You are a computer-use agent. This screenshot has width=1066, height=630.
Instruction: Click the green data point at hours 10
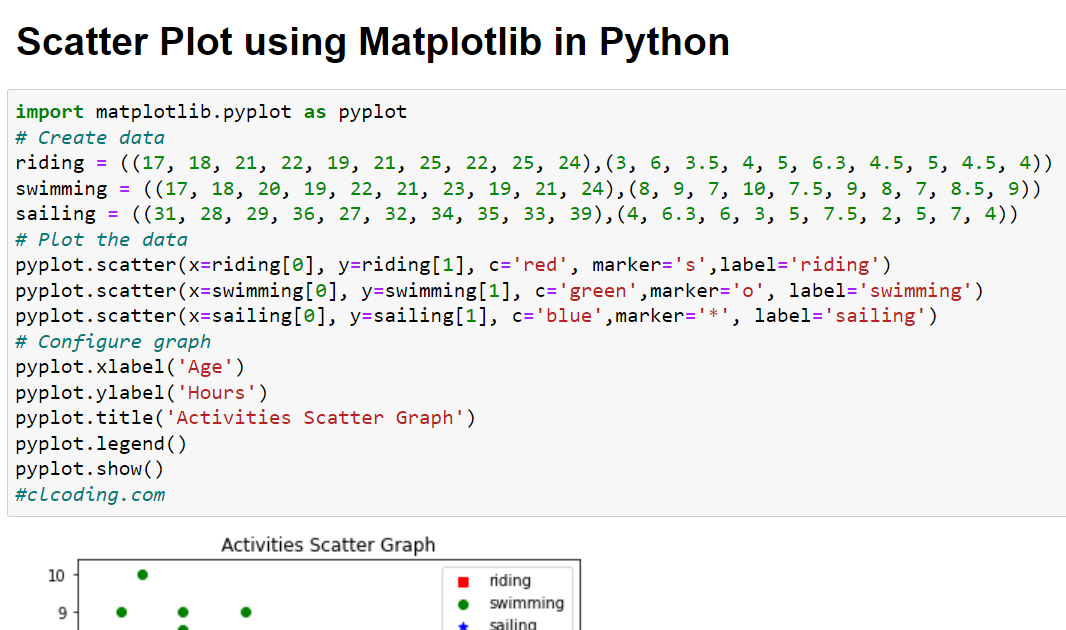pos(142,575)
